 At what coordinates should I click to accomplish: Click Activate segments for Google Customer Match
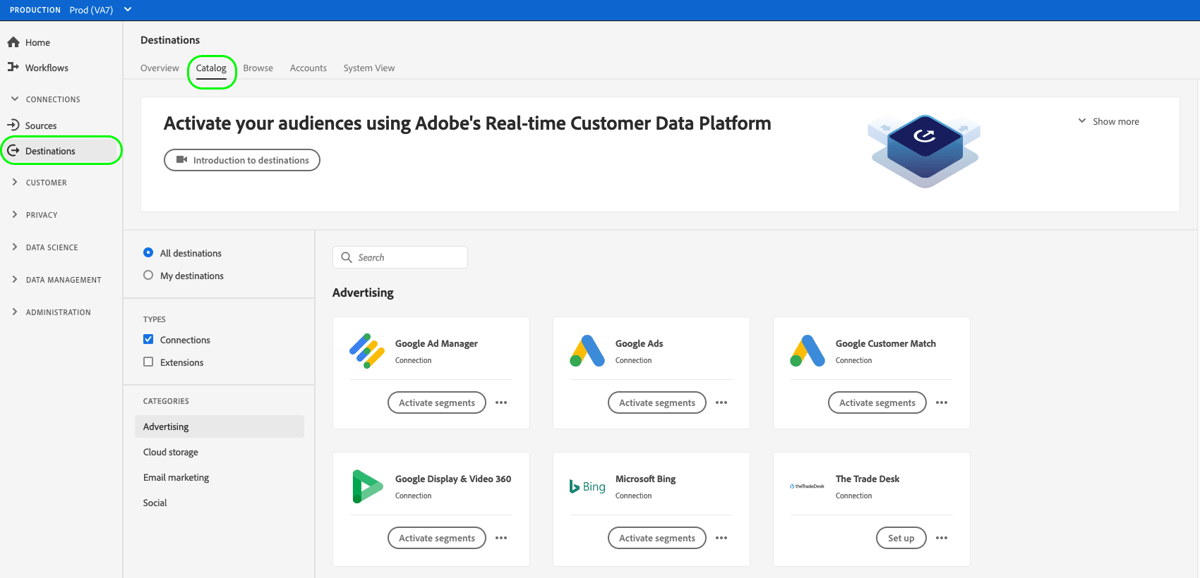877,402
